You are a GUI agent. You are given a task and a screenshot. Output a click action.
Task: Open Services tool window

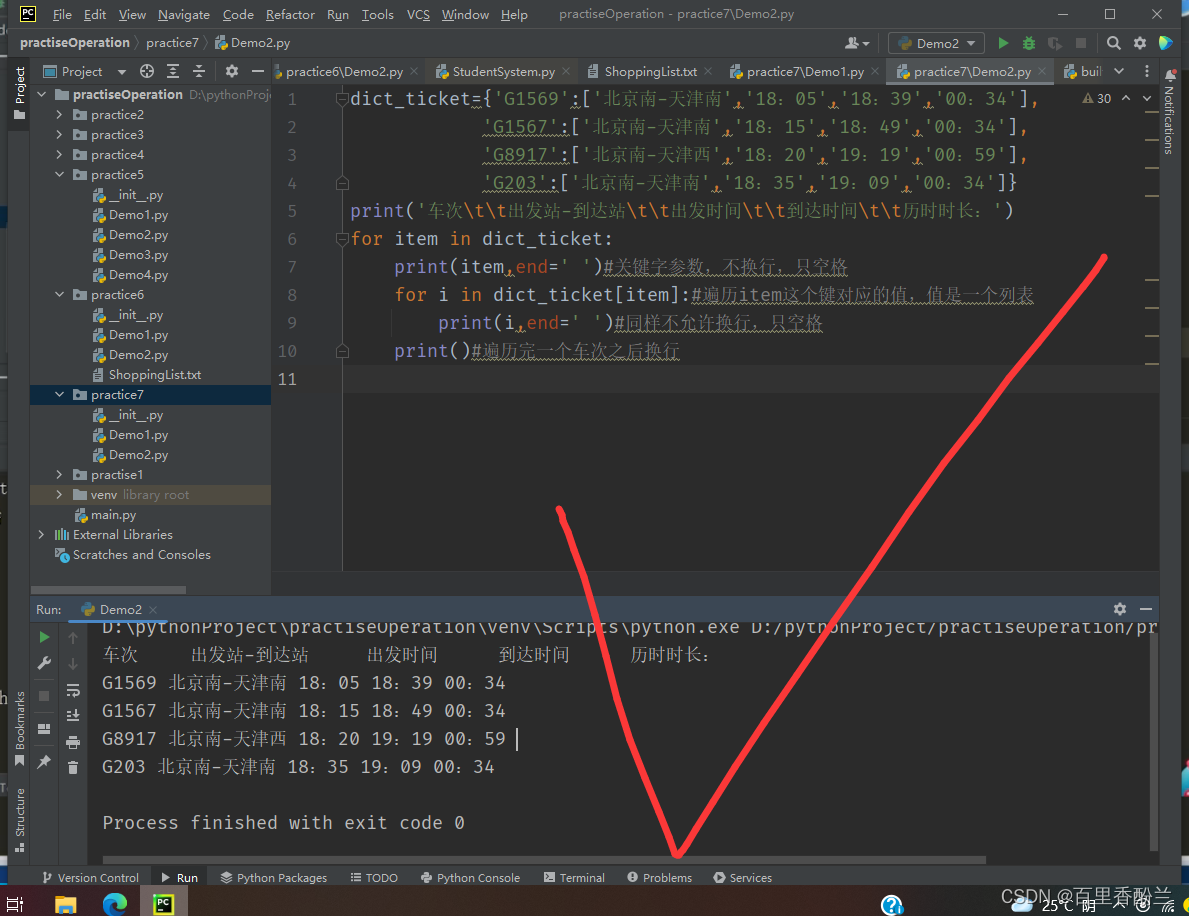click(x=743, y=877)
